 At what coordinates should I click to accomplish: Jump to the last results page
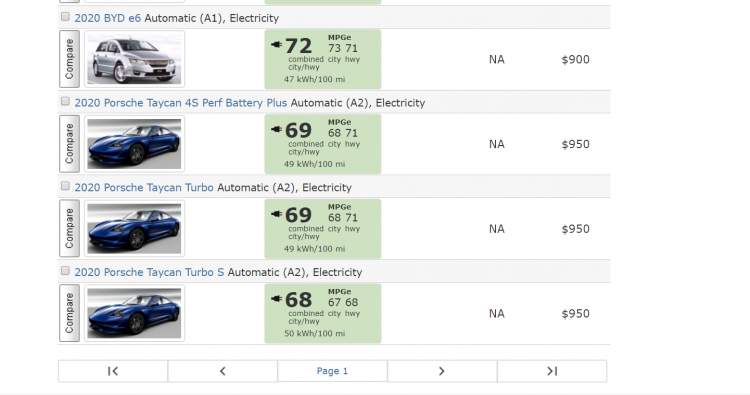(x=552, y=371)
